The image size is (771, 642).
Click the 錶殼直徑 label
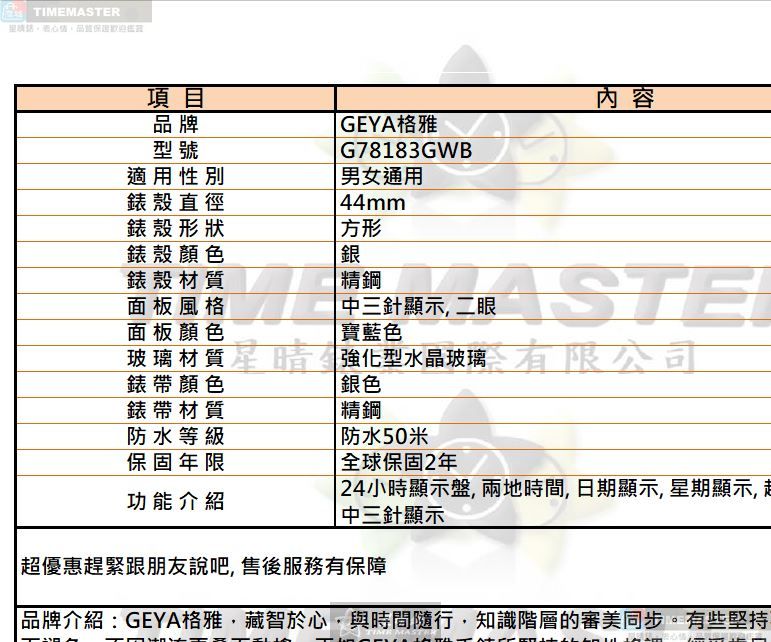coord(176,203)
